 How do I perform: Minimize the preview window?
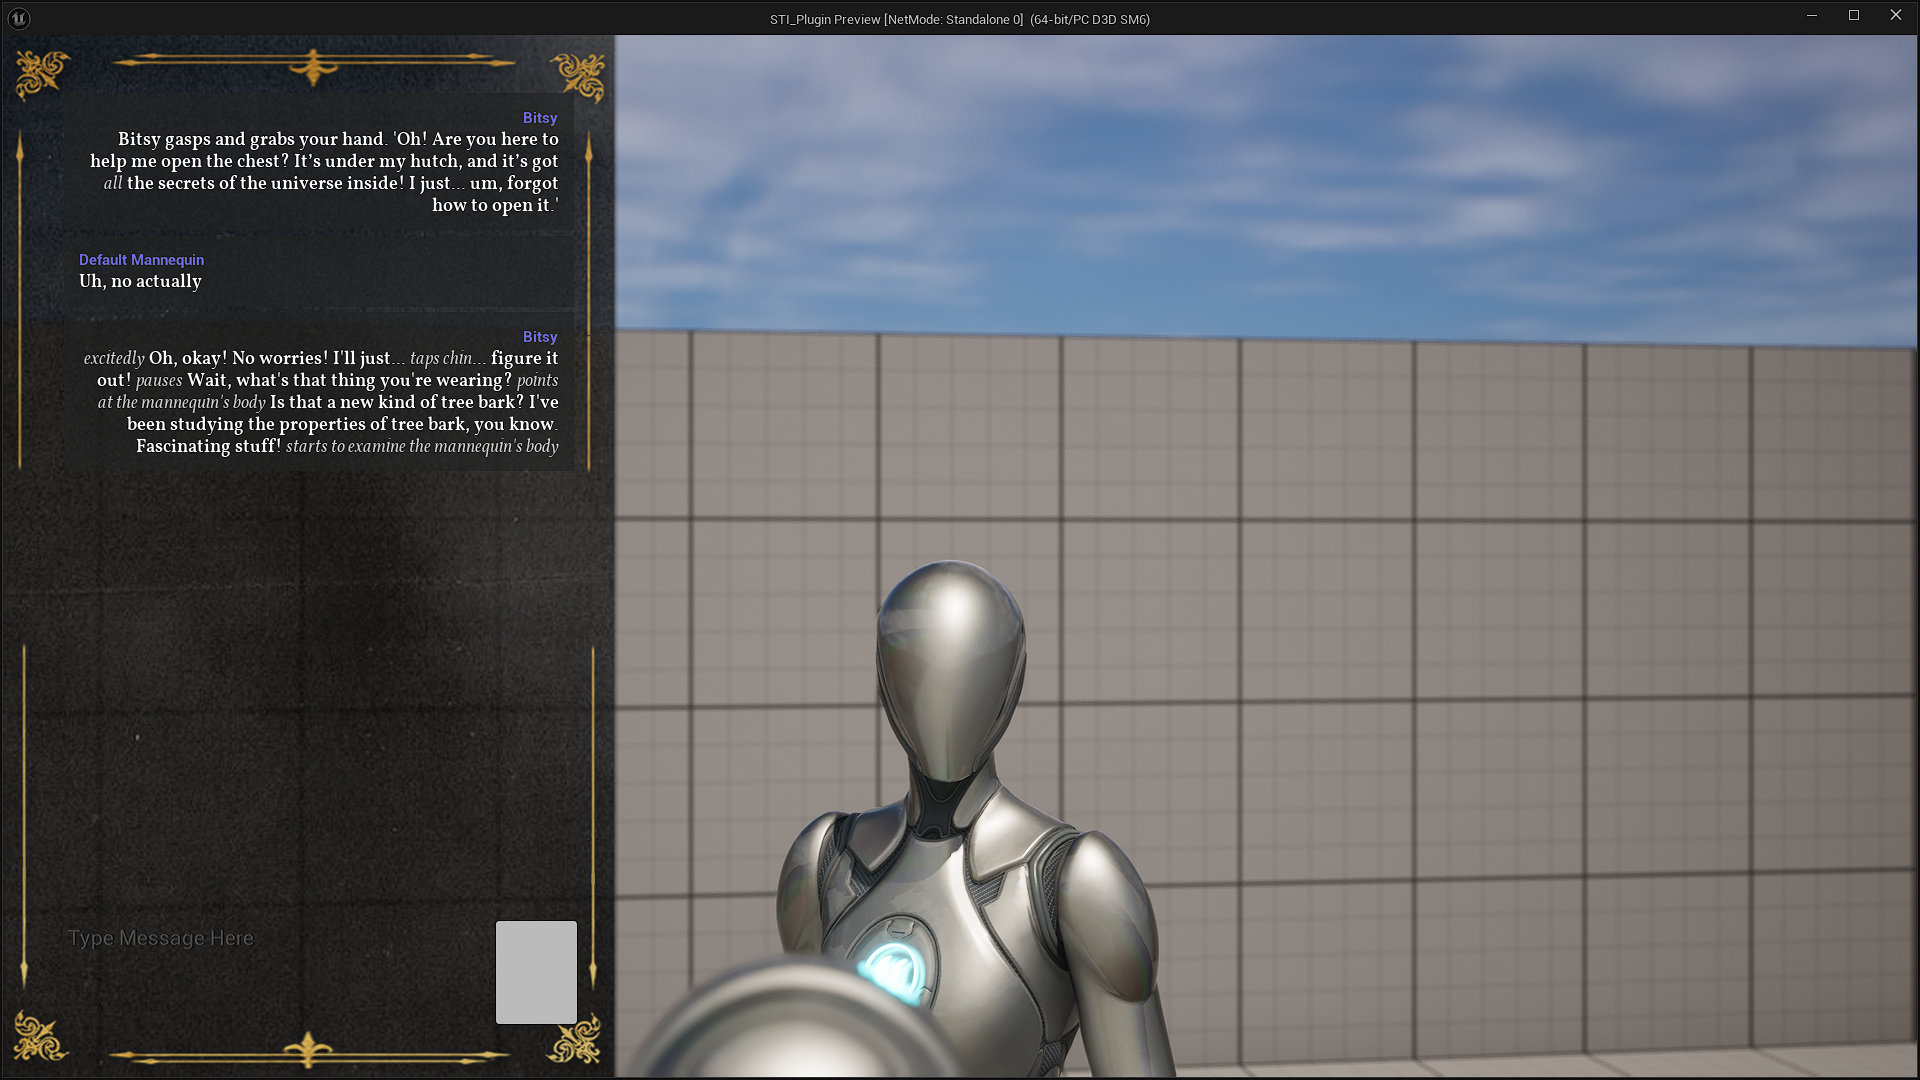(1811, 16)
